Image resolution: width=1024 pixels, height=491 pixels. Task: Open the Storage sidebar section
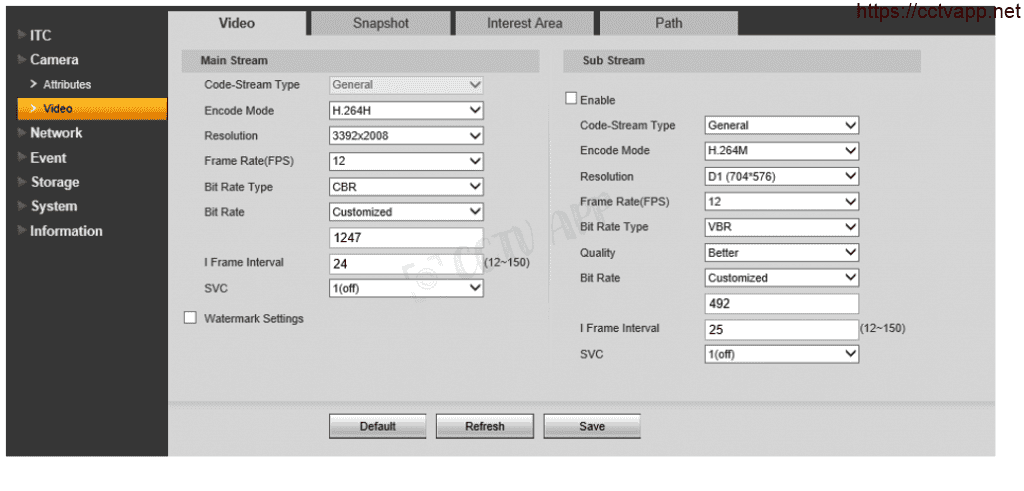coord(54,182)
